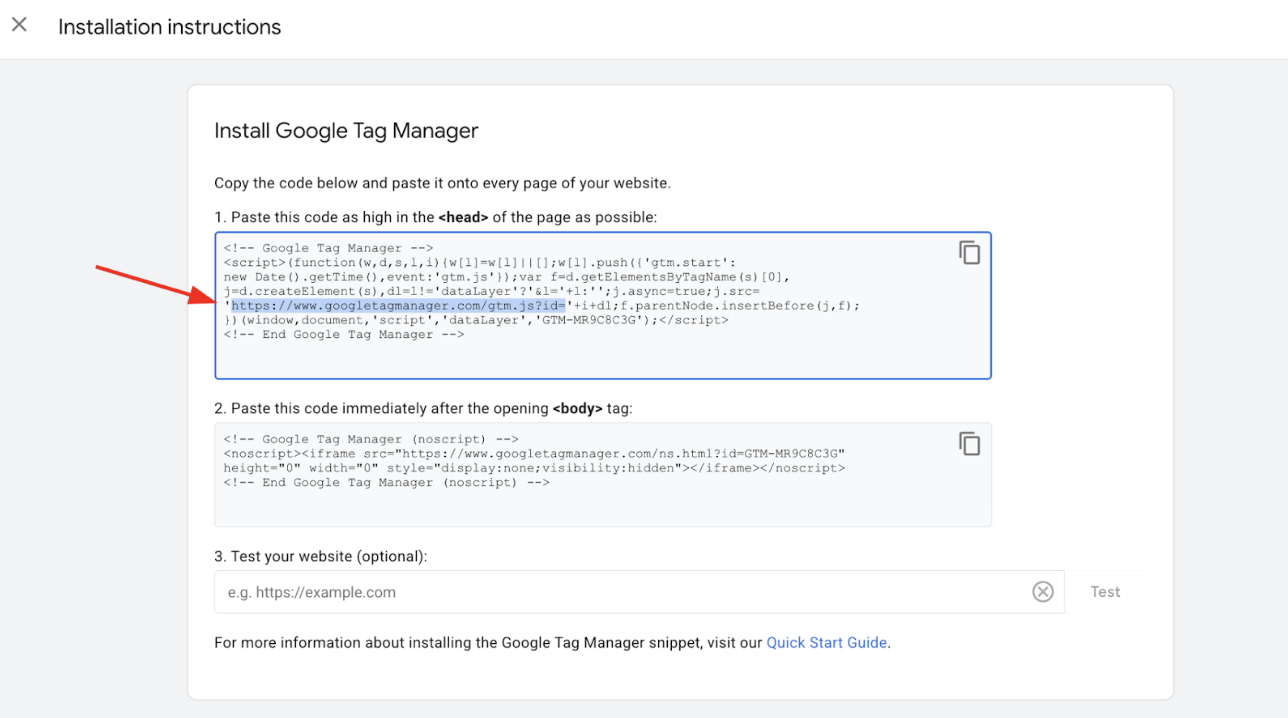The height and width of the screenshot is (718, 1288).
Task: Click the iframe src ns.html line
Action: [535, 454]
